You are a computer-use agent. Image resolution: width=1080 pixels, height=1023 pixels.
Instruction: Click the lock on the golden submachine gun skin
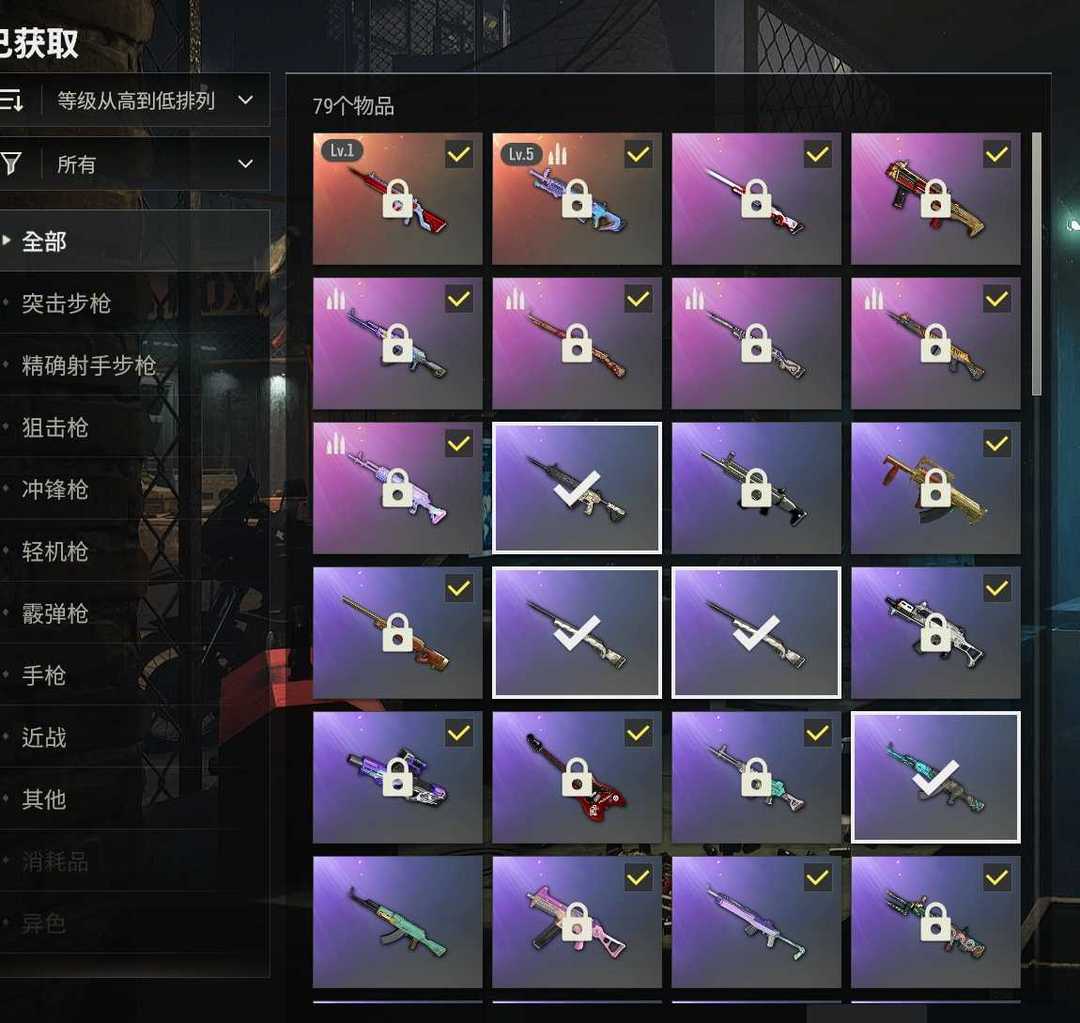935,488
